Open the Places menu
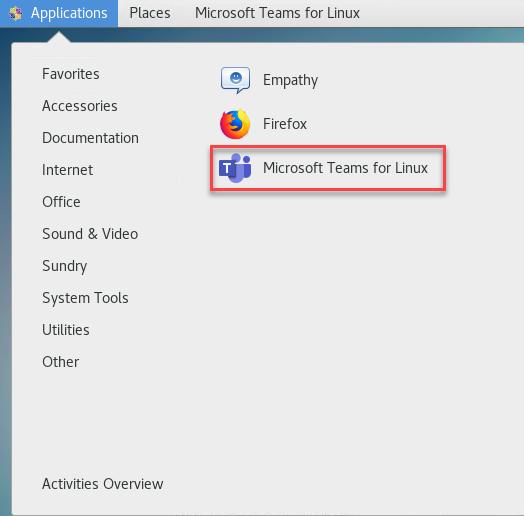Viewport: 524px width, 516px height. (x=150, y=13)
